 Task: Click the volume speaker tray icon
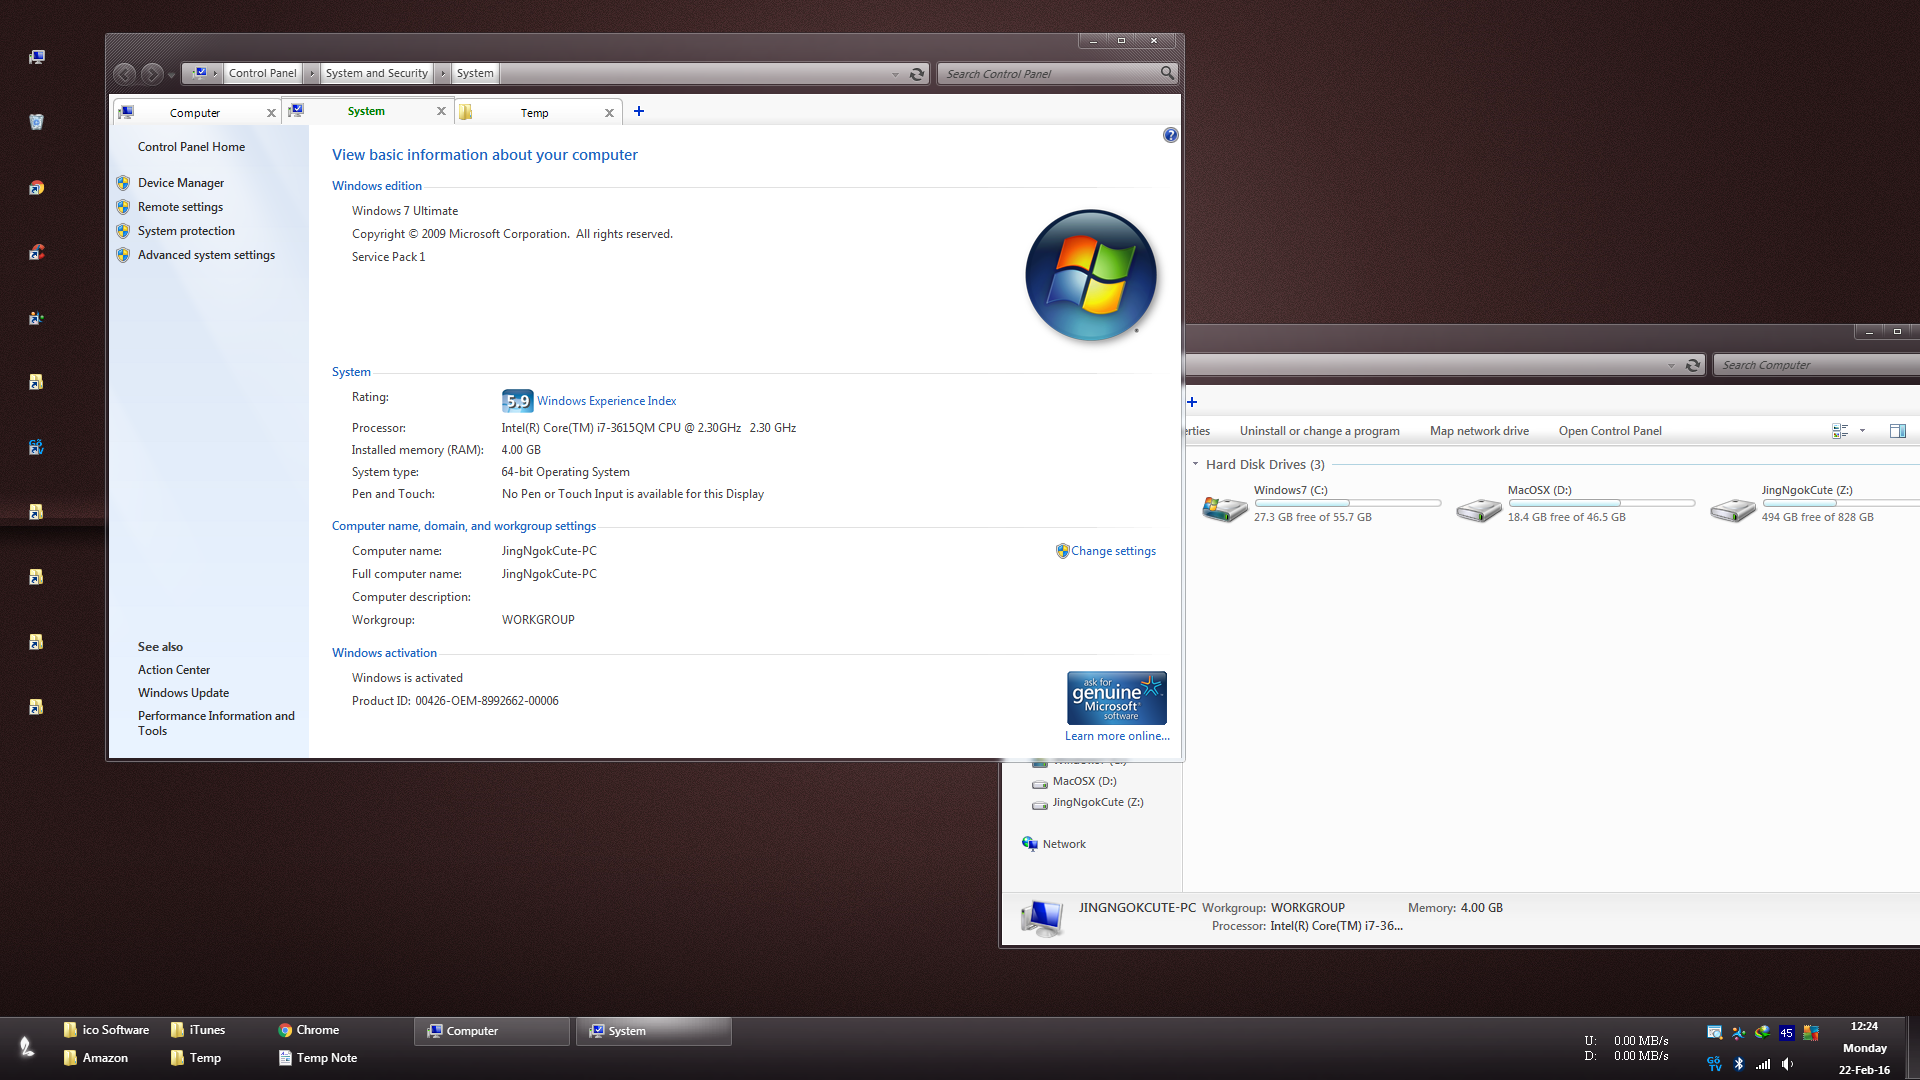click(1787, 1064)
